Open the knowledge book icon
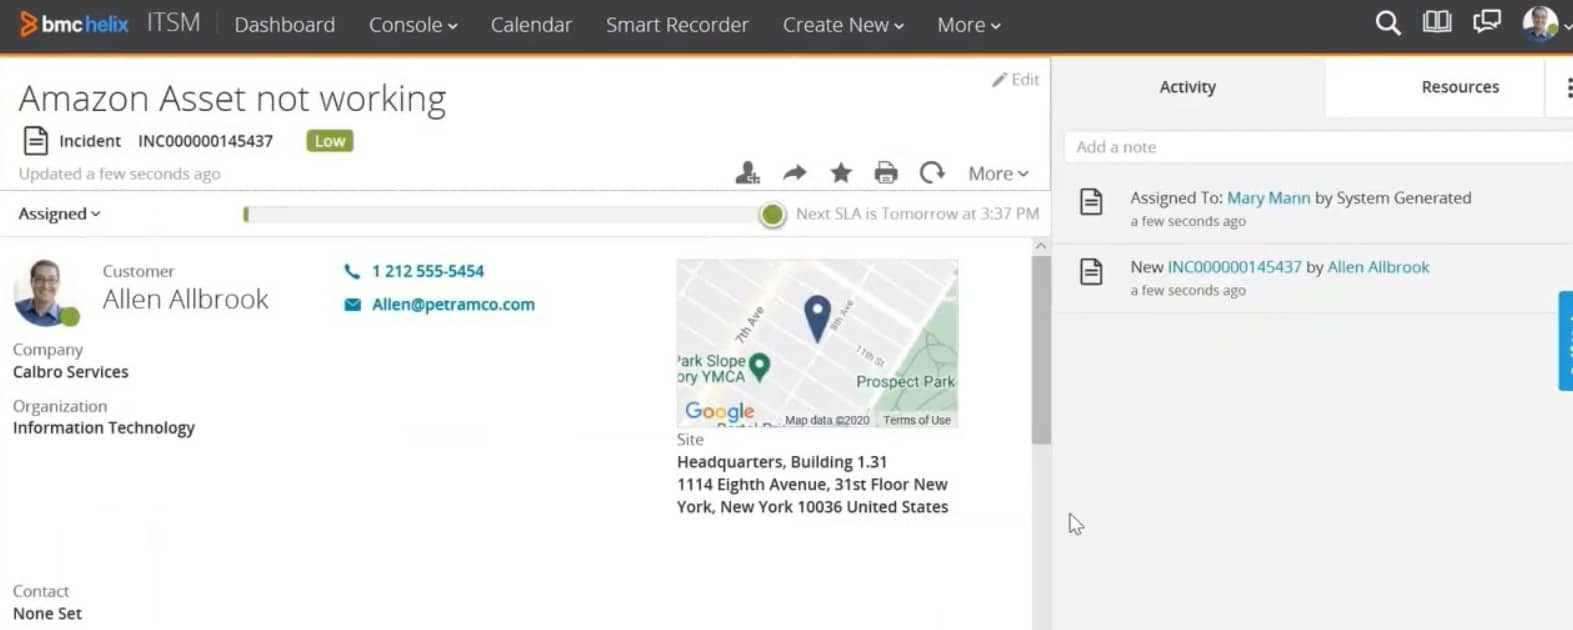Viewport: 1573px width, 630px height. coord(1437,22)
